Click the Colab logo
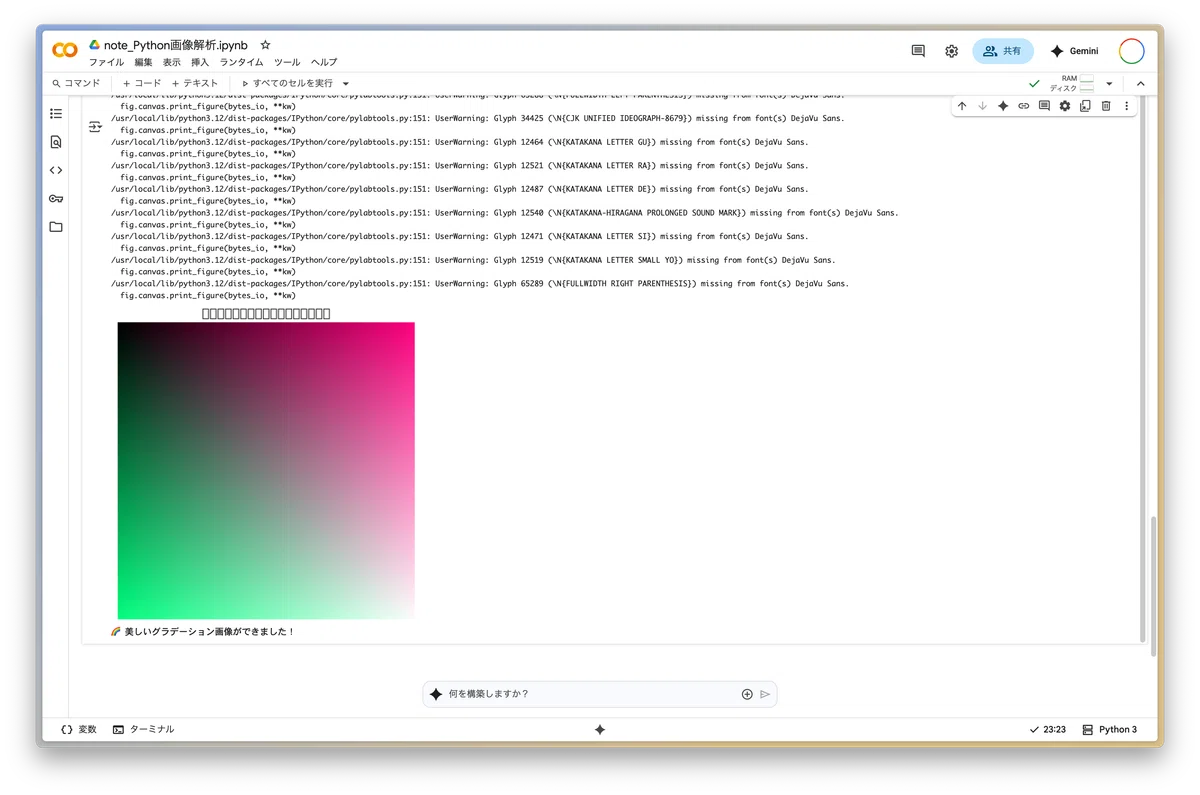This screenshot has height=795, width=1200. pos(65,50)
